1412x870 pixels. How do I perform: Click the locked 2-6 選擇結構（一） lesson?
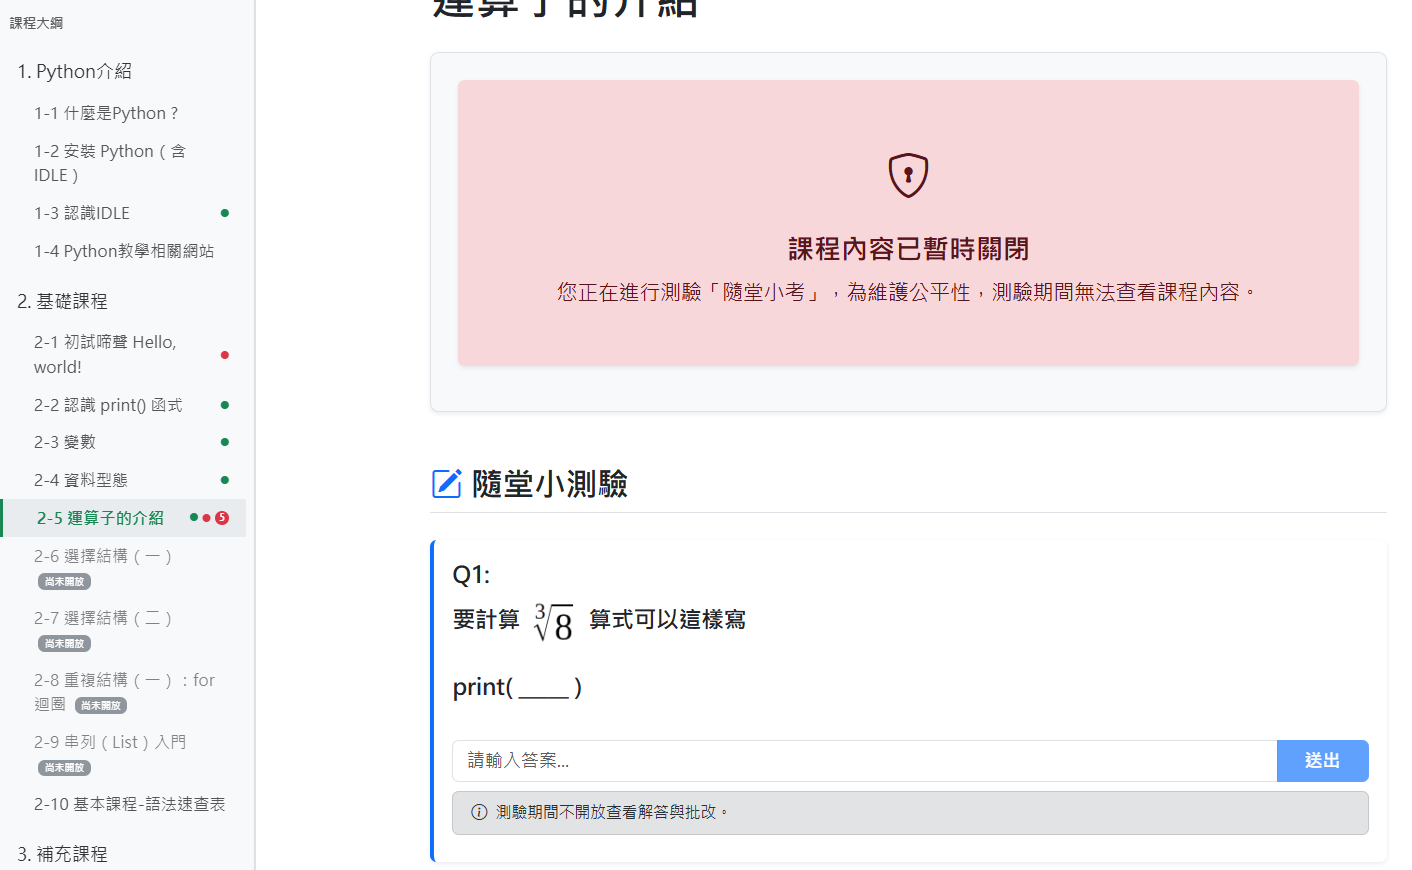(x=103, y=556)
